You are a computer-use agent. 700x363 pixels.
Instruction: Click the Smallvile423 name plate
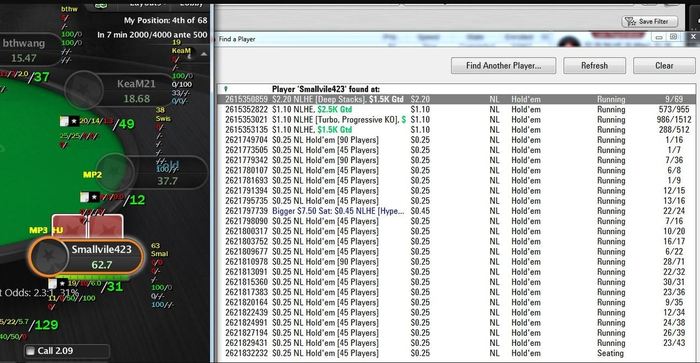click(103, 257)
